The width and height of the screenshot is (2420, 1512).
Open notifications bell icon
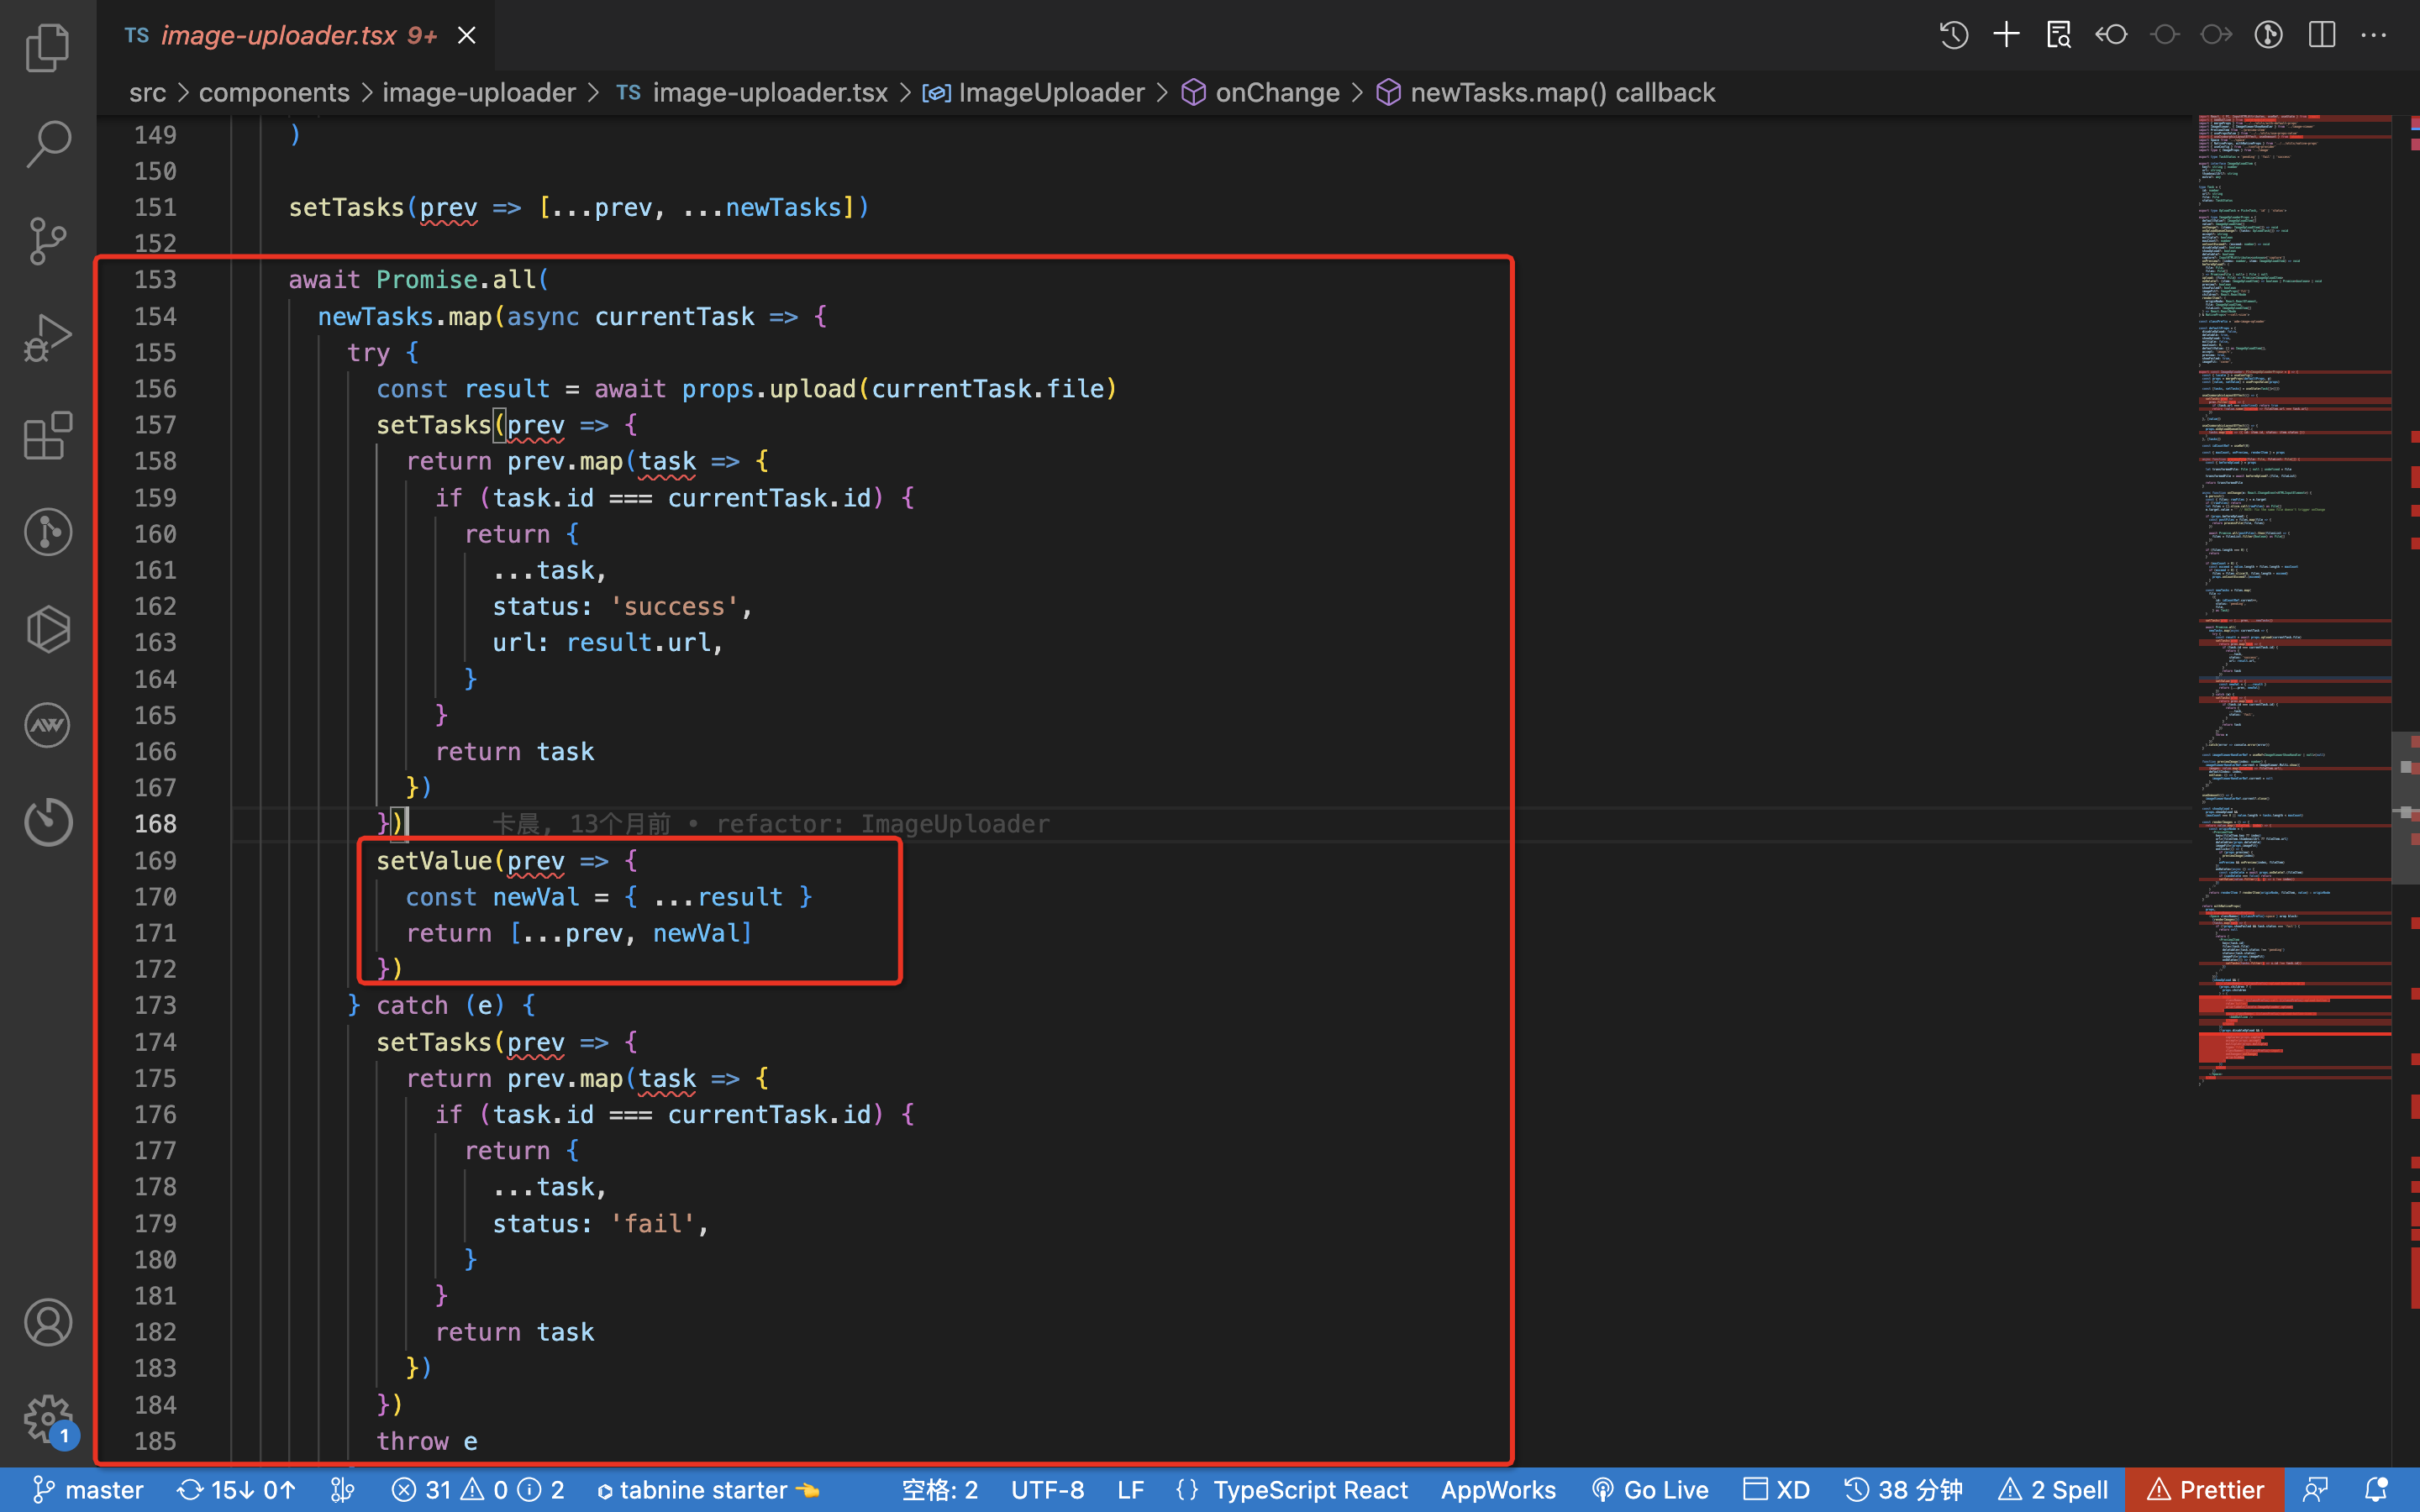(2378, 1490)
